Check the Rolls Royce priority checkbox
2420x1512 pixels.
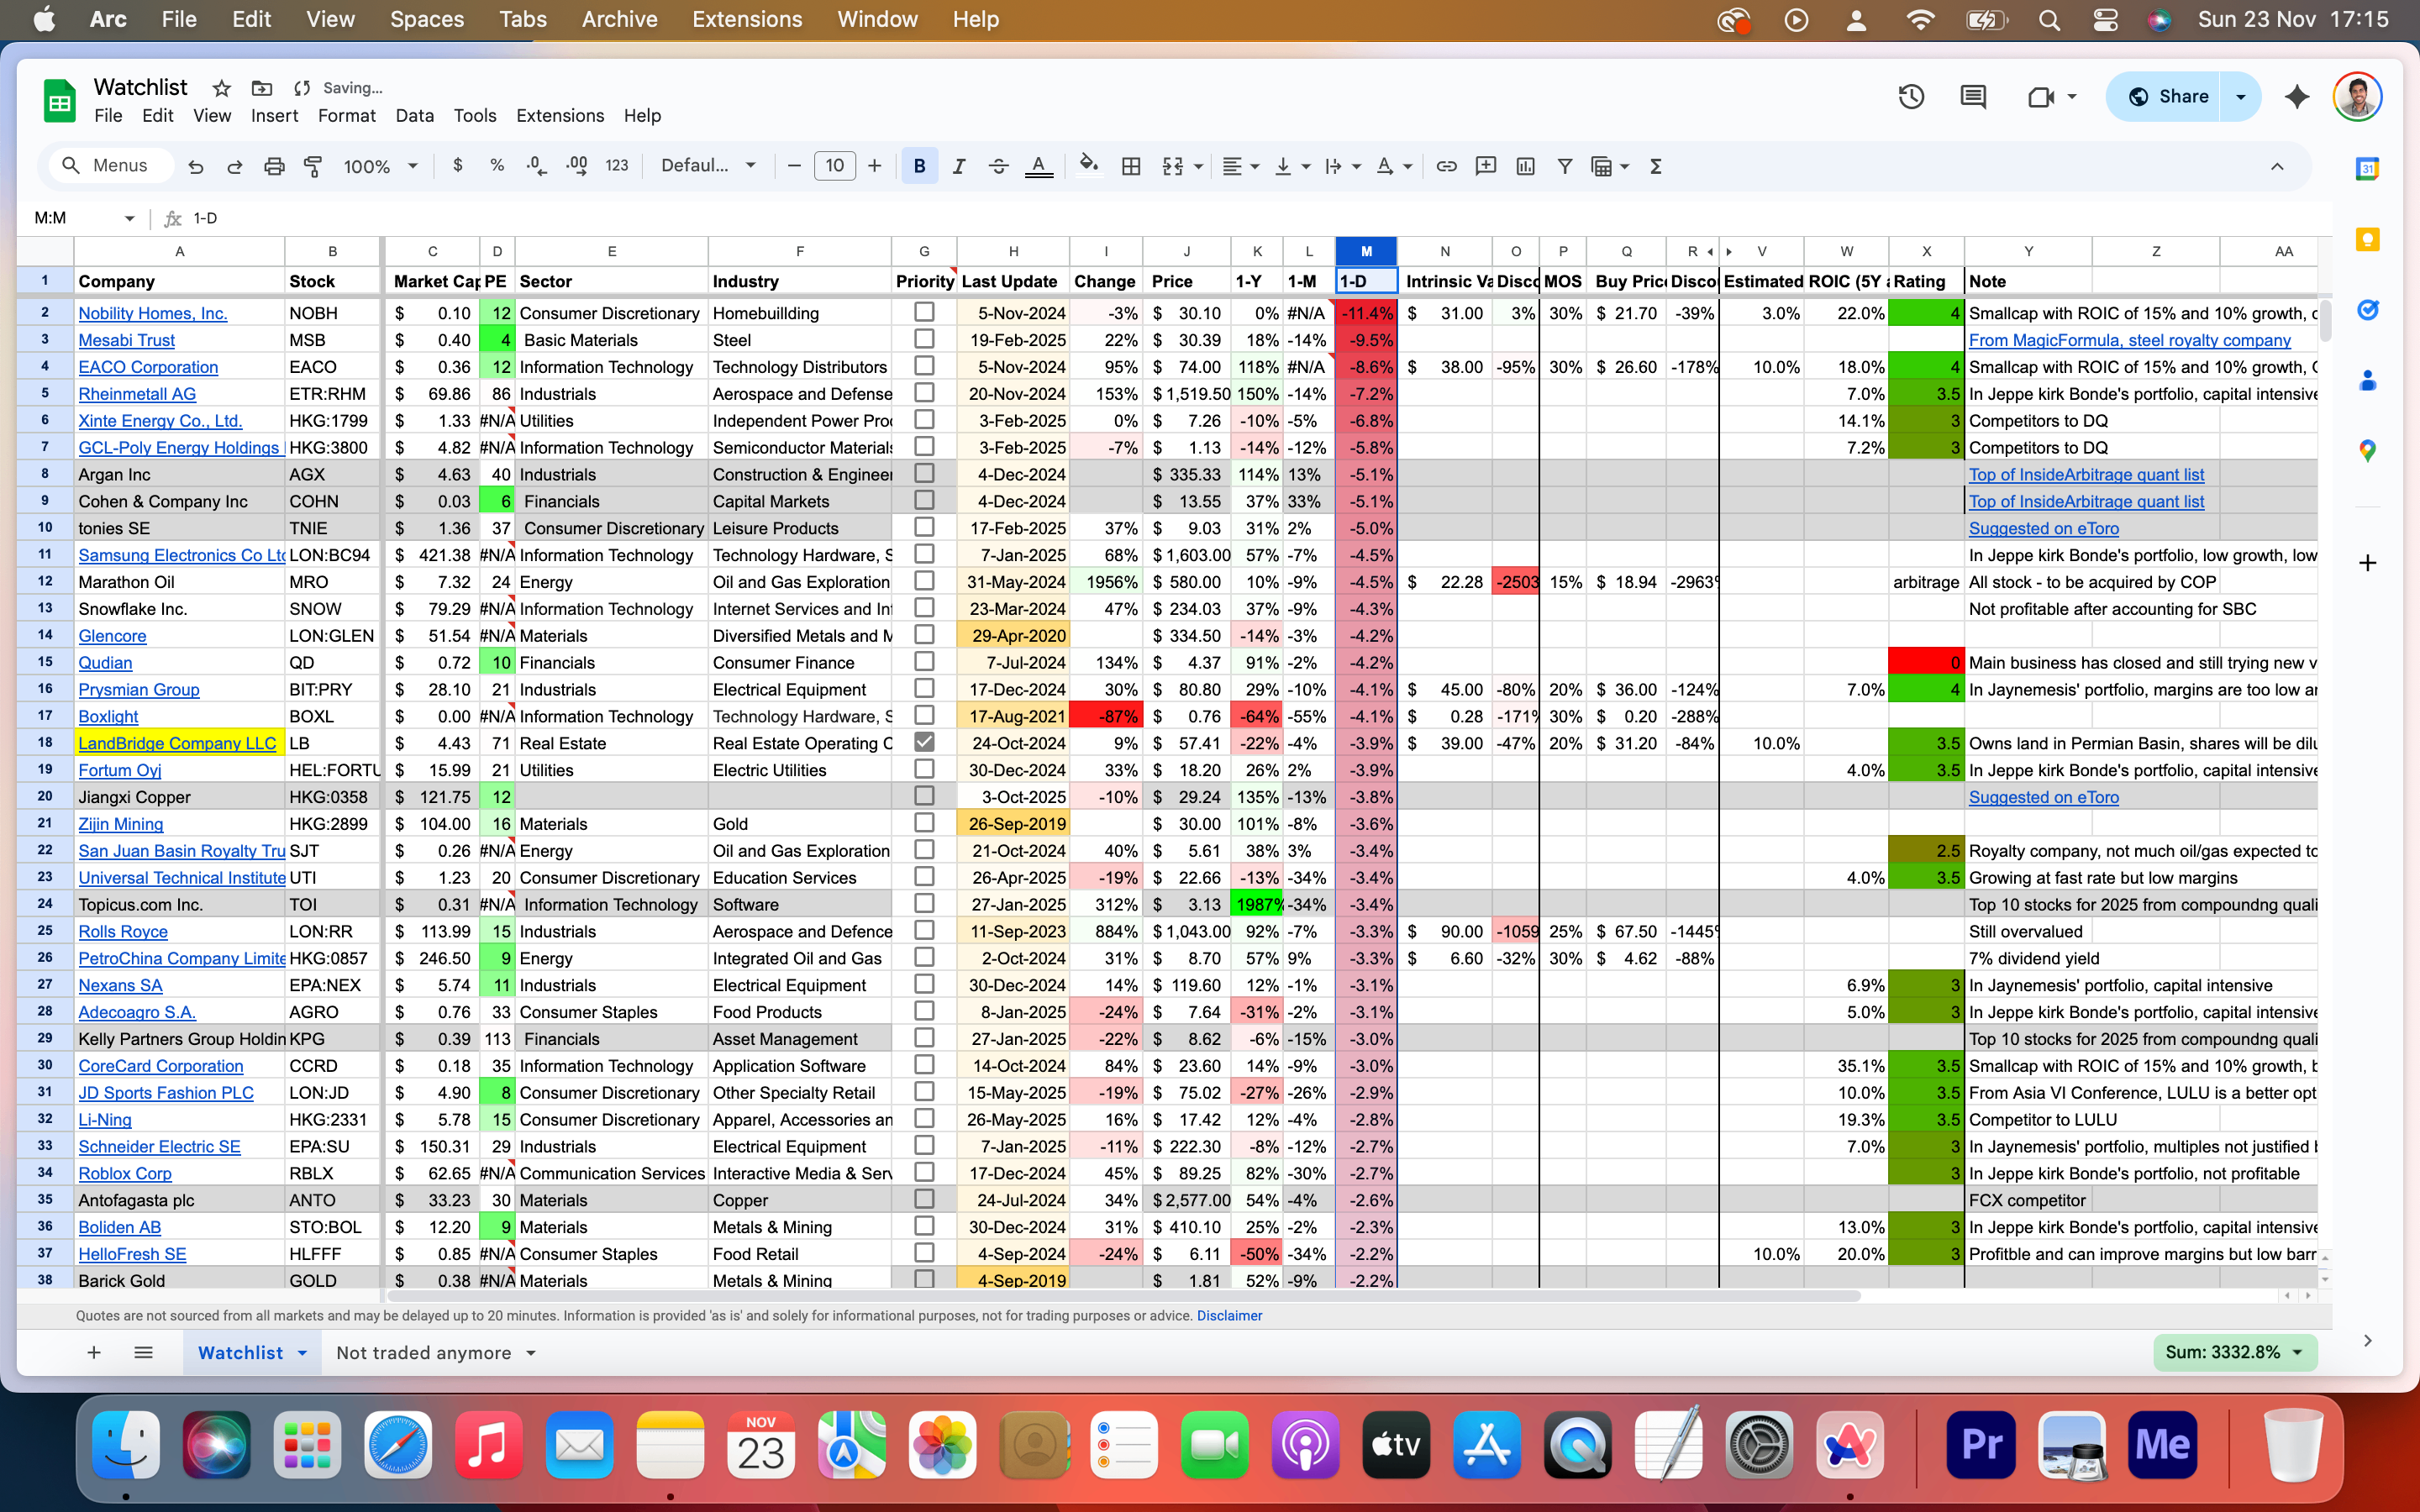(924, 930)
